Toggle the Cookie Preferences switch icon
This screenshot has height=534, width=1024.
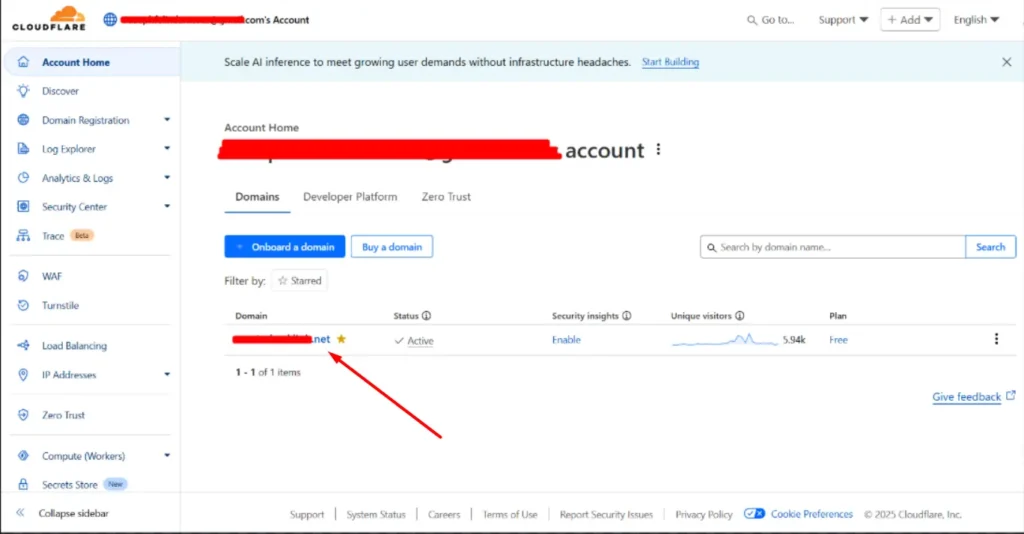(754, 514)
